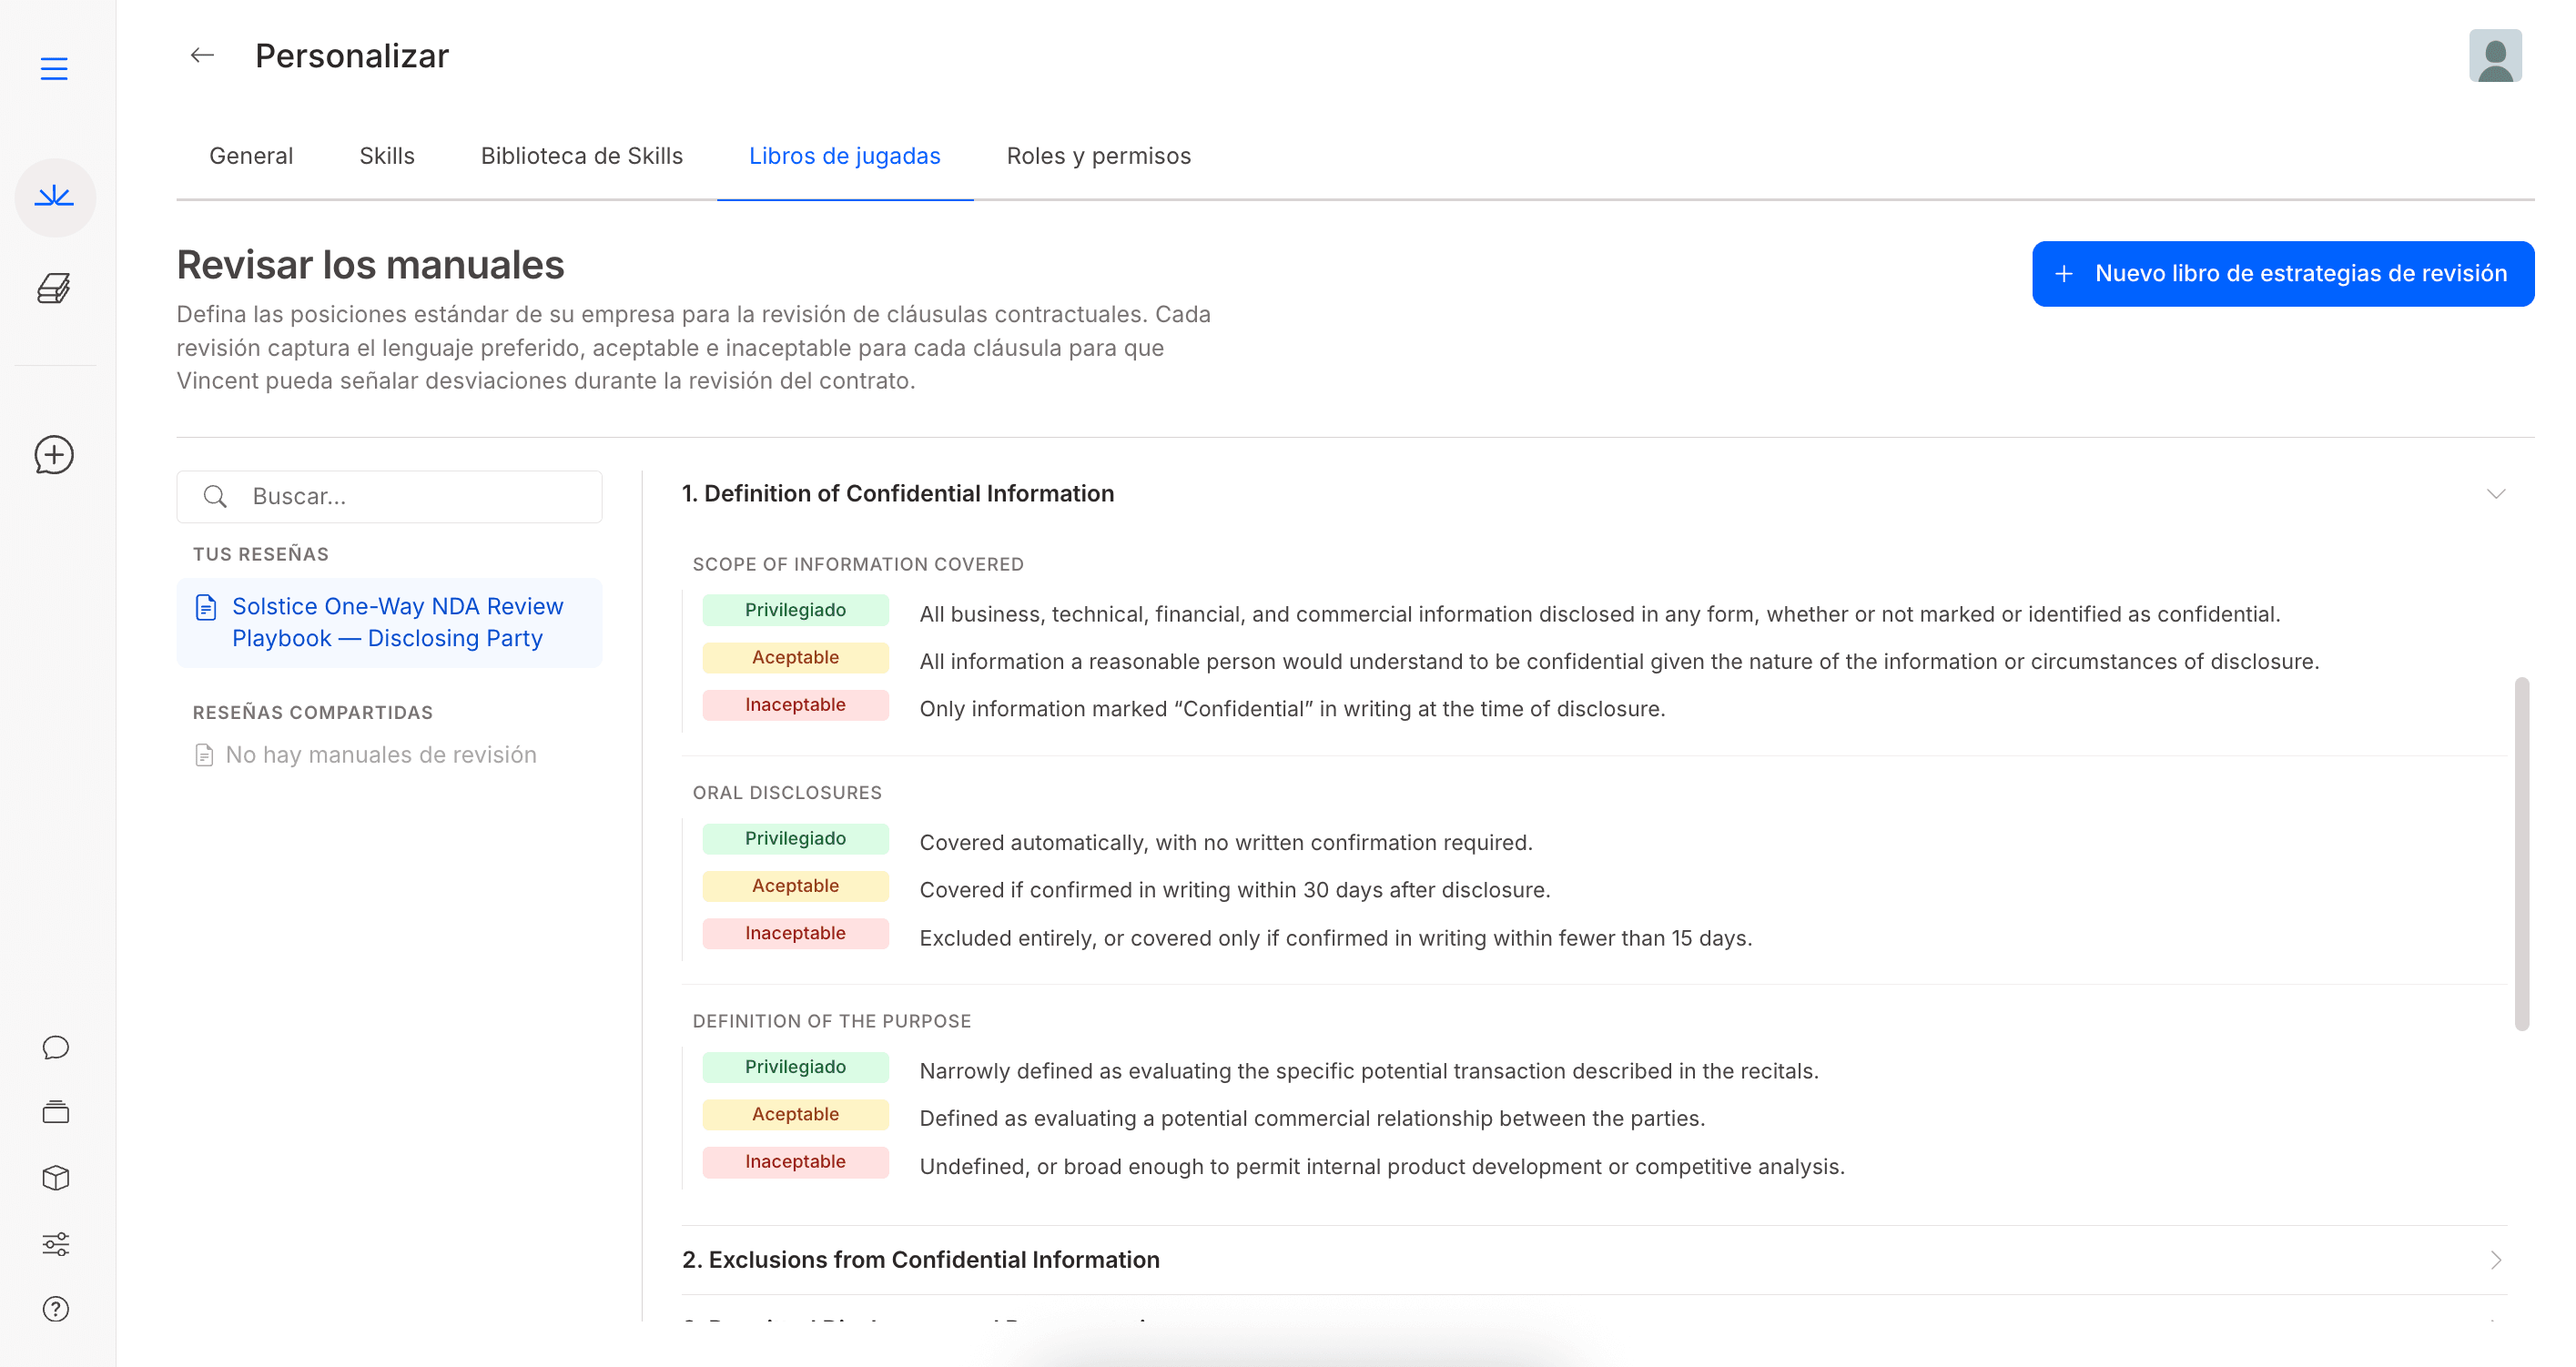Viewport: 2576px width, 1367px height.
Task: Select the Libros de jugadas tab
Action: 845,156
